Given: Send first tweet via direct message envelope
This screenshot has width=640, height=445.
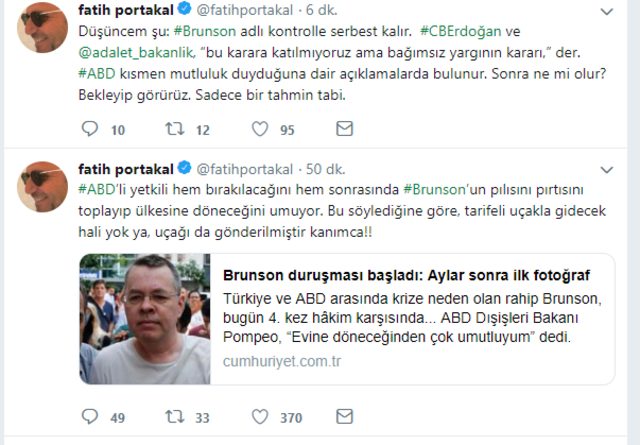Looking at the screenshot, I should (344, 129).
